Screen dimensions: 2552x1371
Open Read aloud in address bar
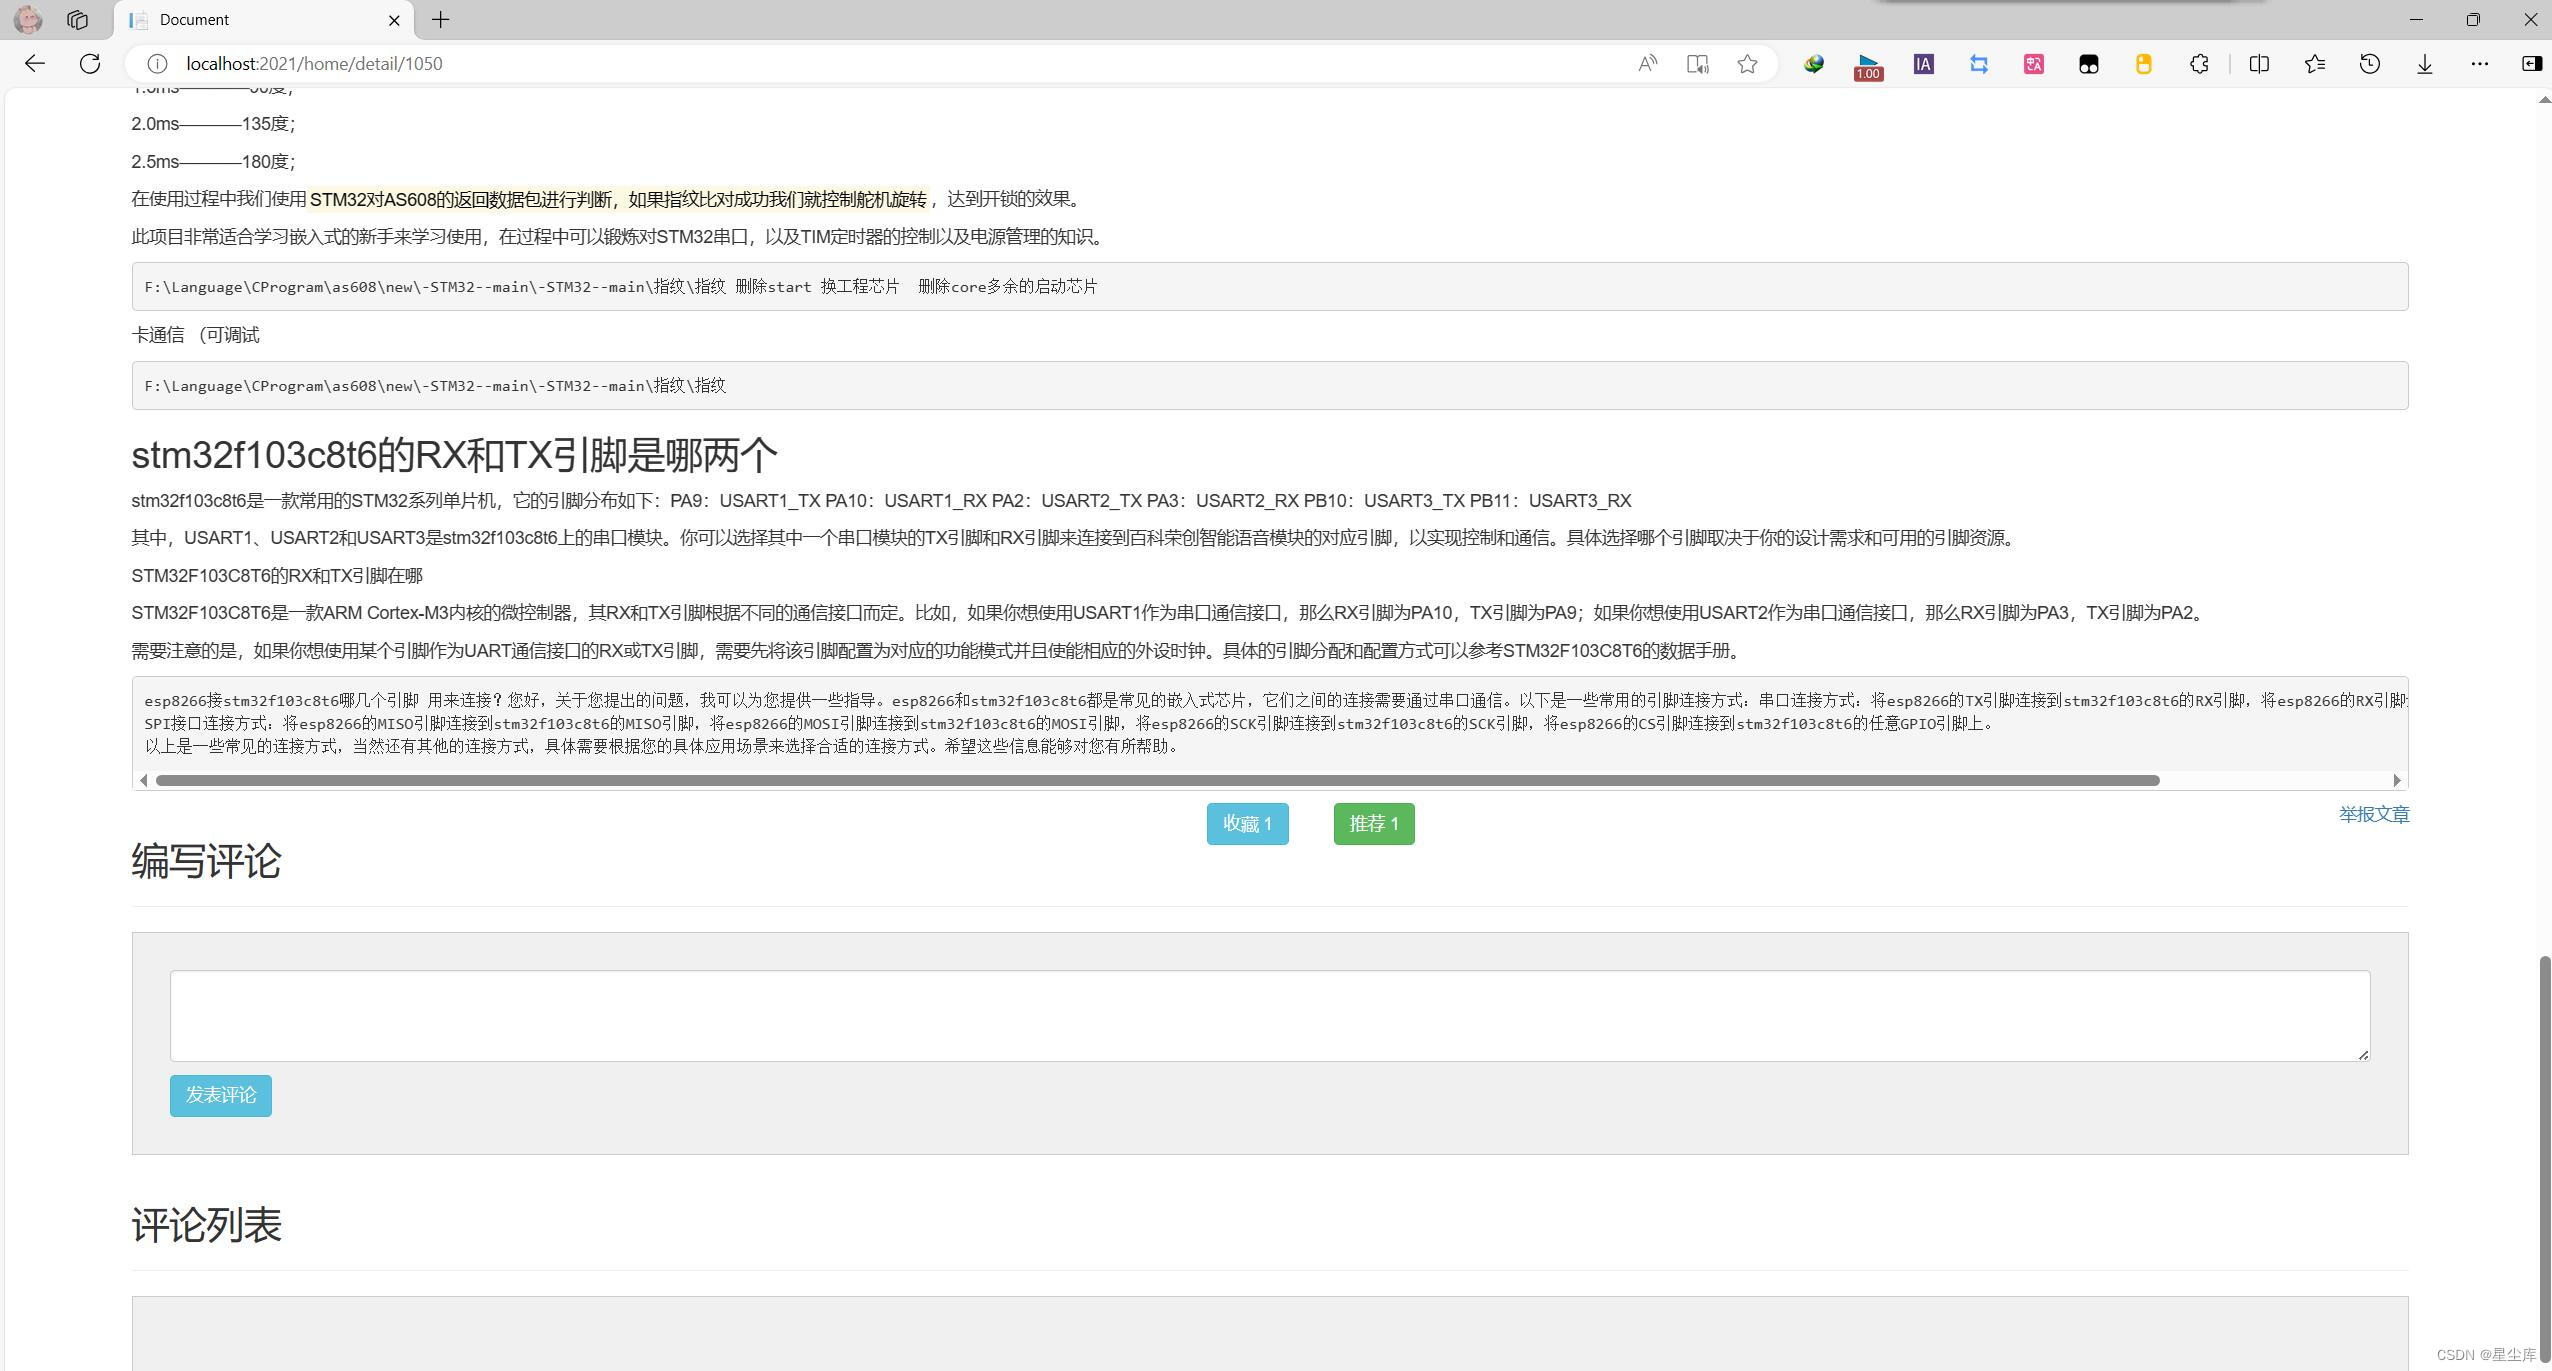click(x=1647, y=64)
